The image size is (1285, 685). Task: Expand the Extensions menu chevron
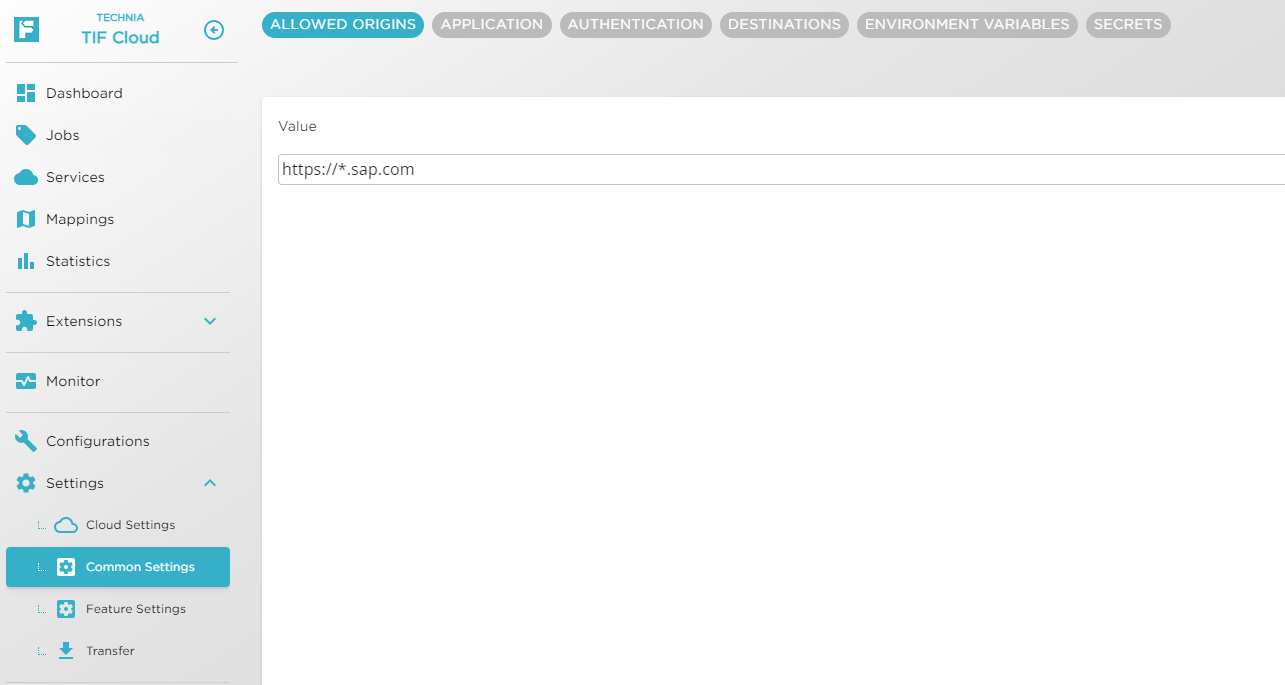click(210, 321)
